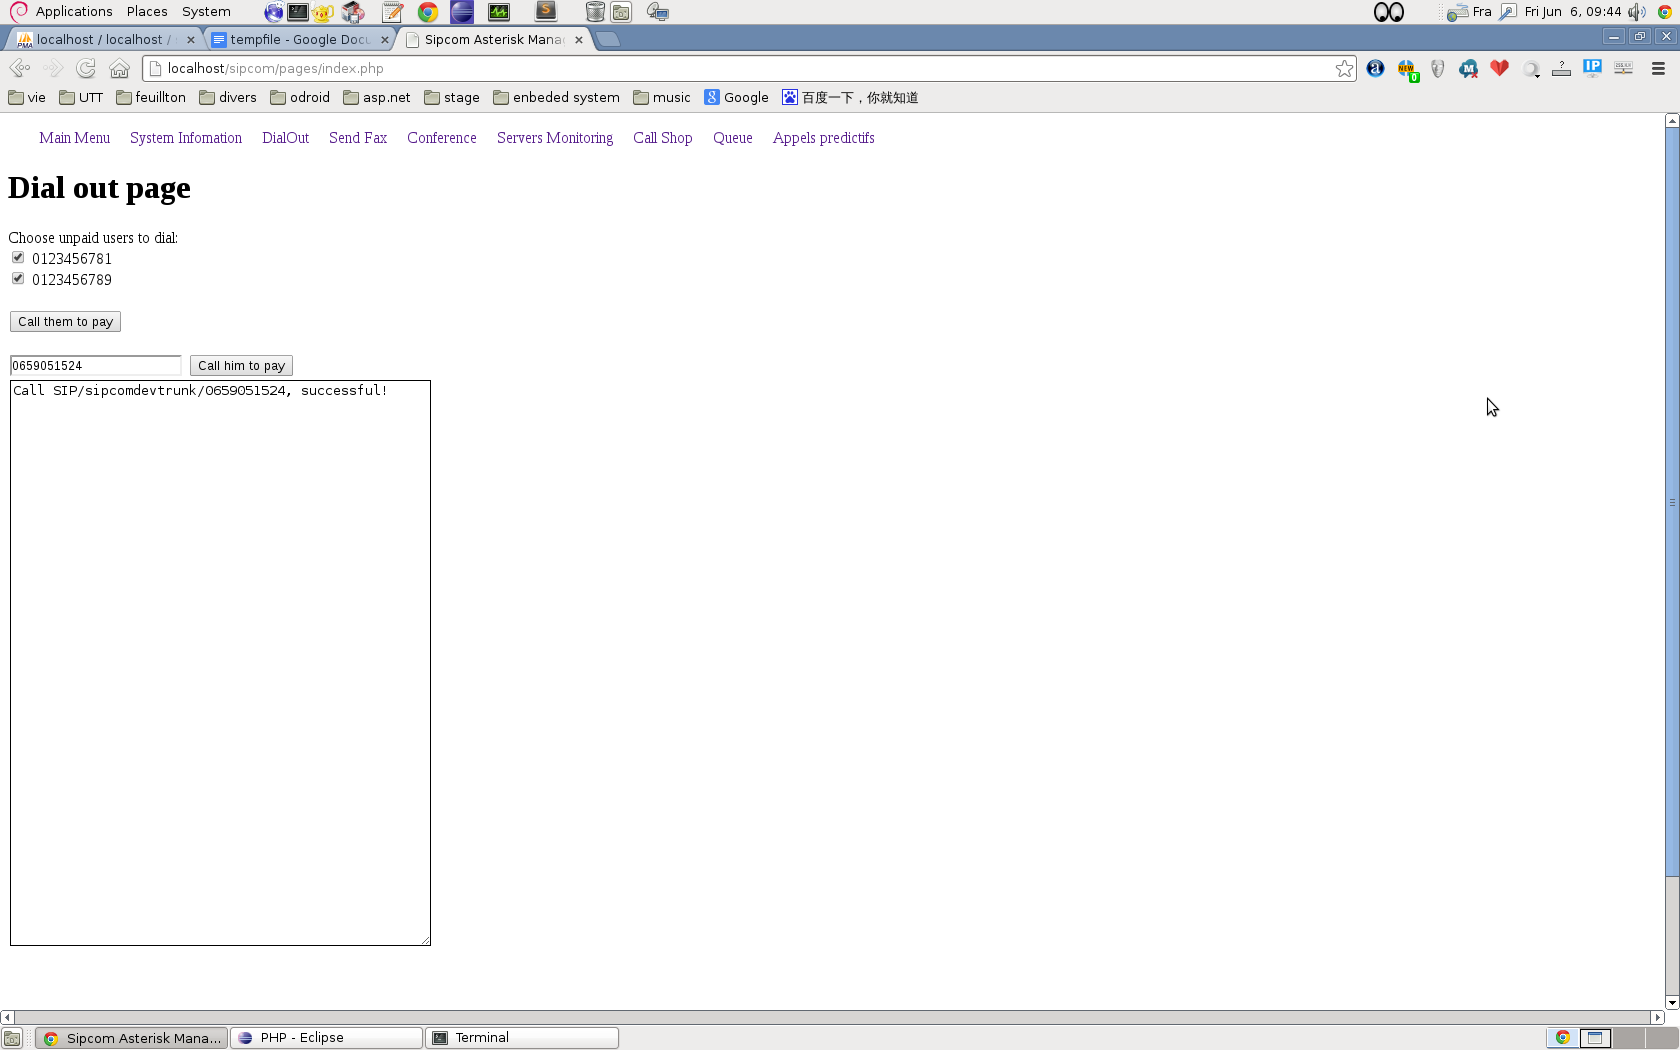
Task: Click the browser reload icon
Action: pos(86,68)
